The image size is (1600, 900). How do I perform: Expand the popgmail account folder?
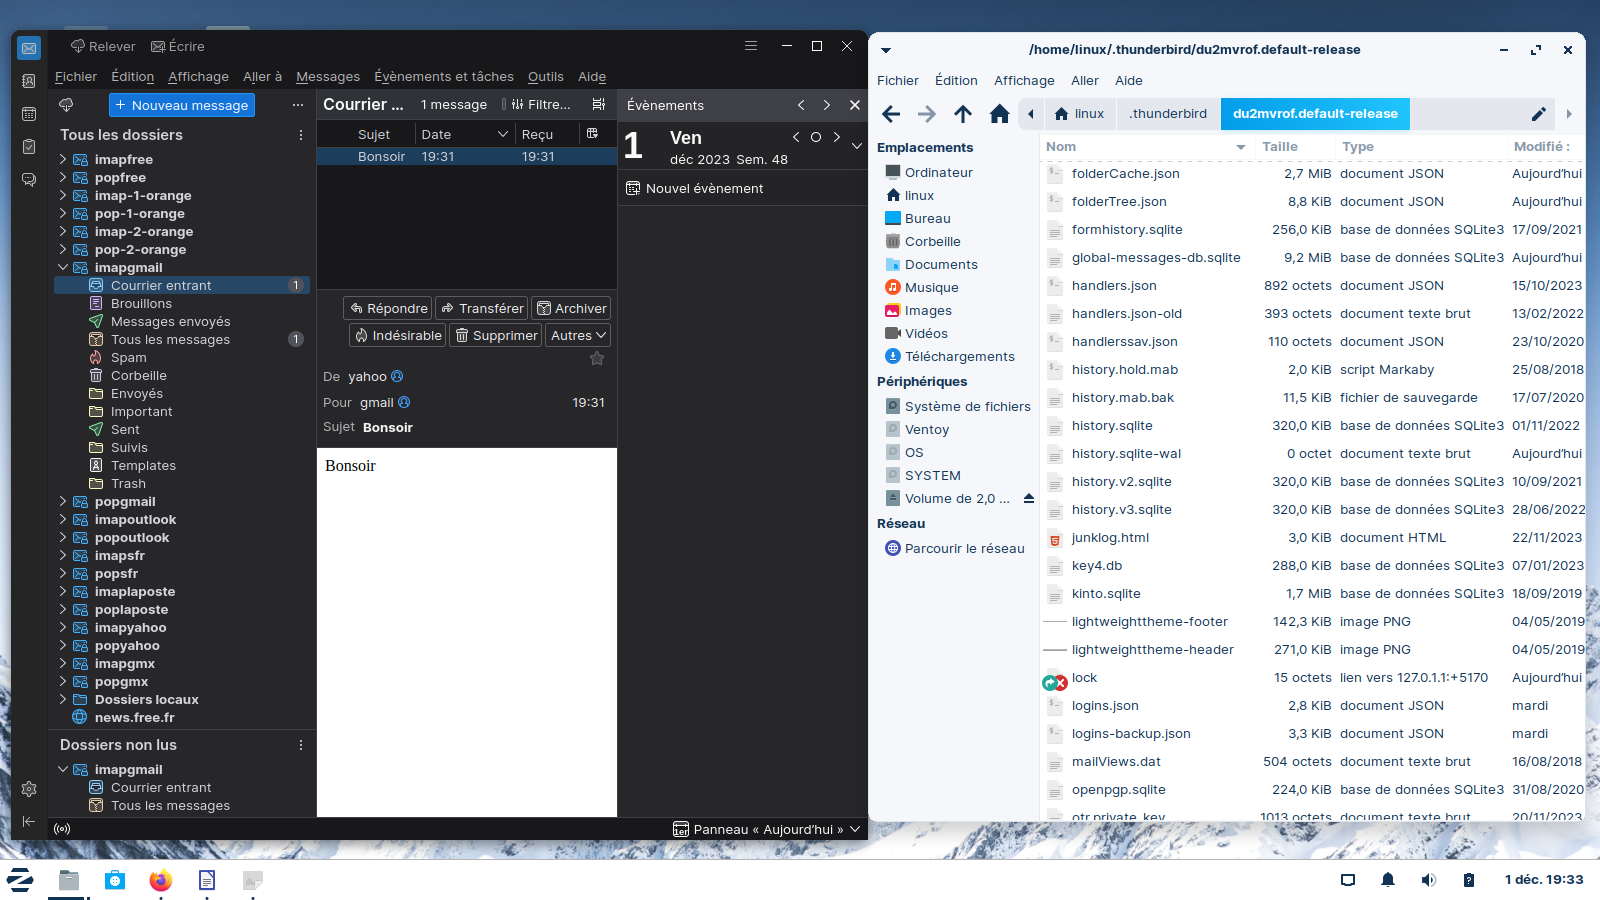pos(63,501)
